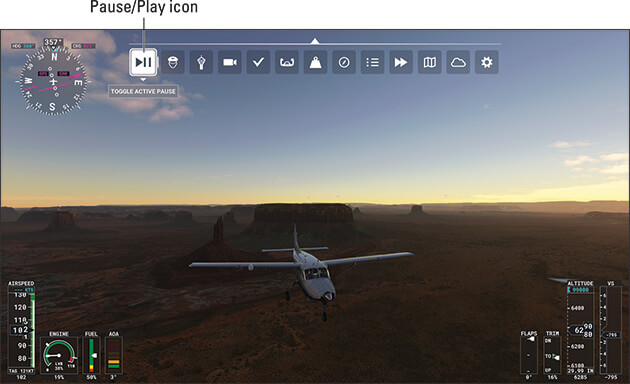This screenshot has height=384, width=630.
Task: Click the 'ENGINE' gauge dial
Action: 59,355
